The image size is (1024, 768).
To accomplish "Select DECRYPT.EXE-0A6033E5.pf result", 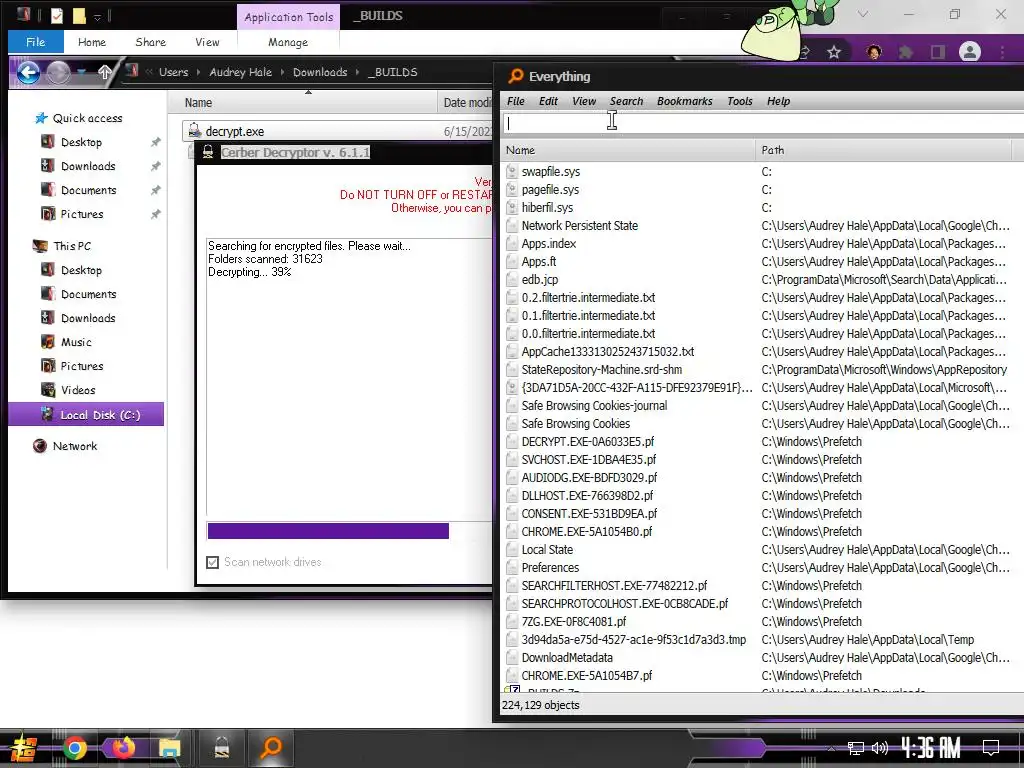I will pyautogui.click(x=588, y=441).
